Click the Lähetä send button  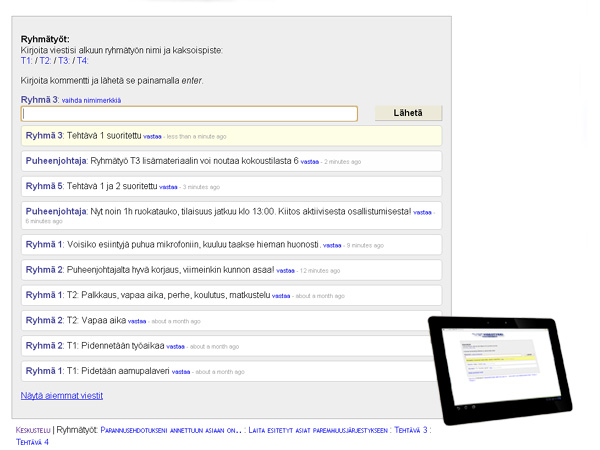407,114
